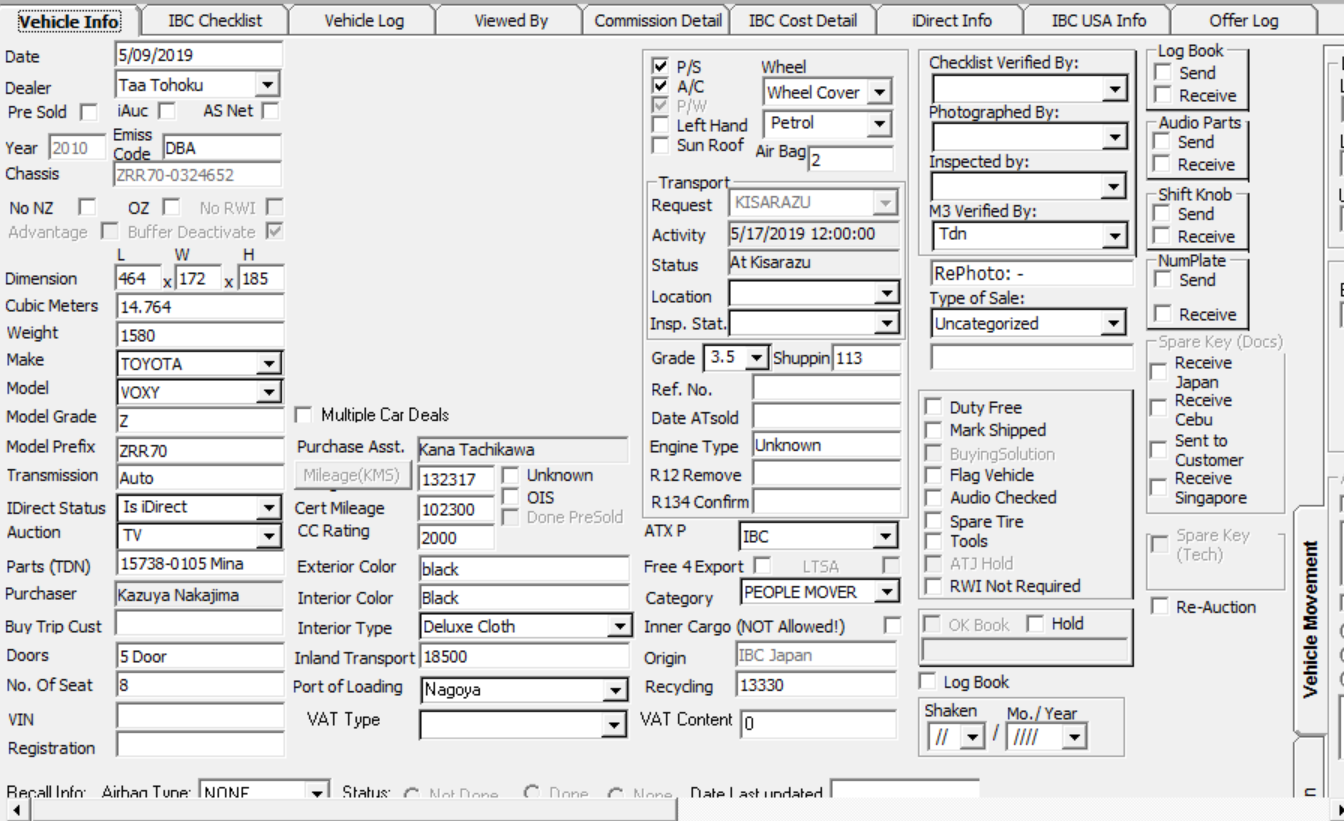Open the Dealer dropdown arrow

coord(267,86)
